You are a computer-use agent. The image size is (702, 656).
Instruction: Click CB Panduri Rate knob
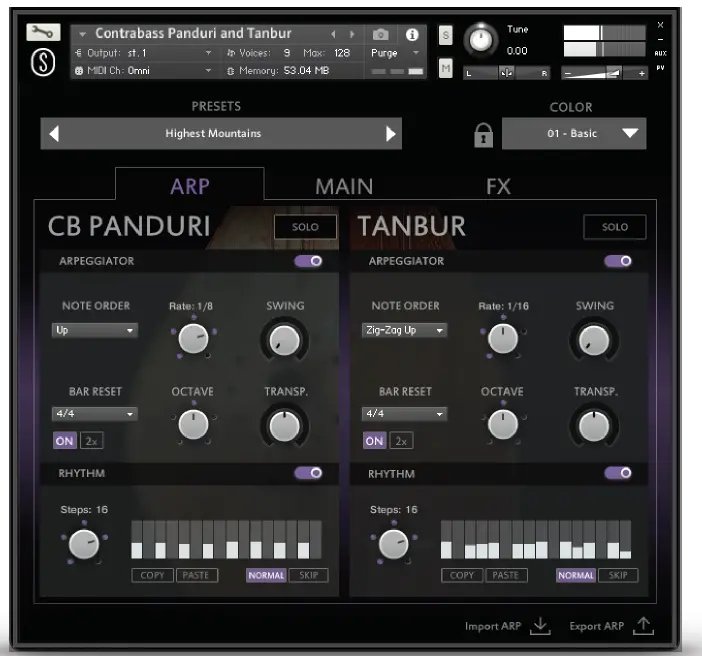point(193,339)
